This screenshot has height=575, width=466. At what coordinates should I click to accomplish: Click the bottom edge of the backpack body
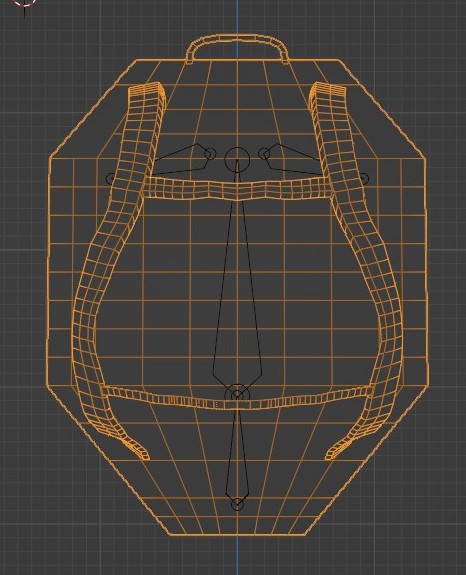tap(237, 535)
